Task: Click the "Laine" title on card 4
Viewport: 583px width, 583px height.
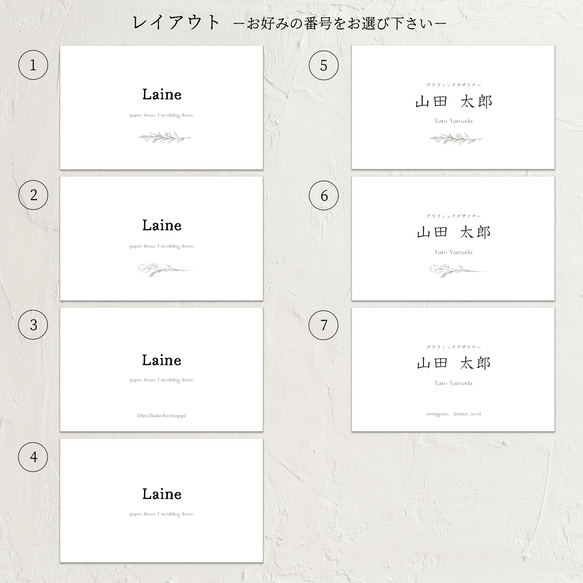Action: tap(162, 494)
